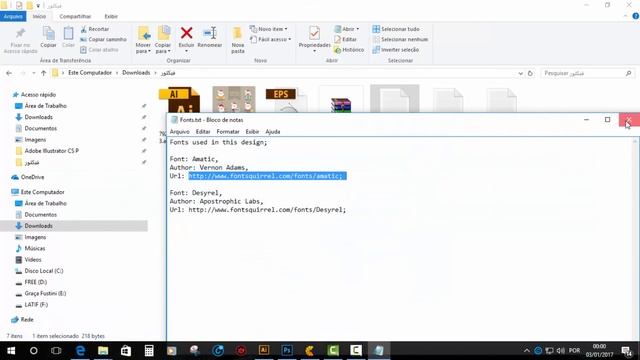Click Selecionar tudo in the ribbon
The width and height of the screenshot is (640, 360).
tap(396, 29)
